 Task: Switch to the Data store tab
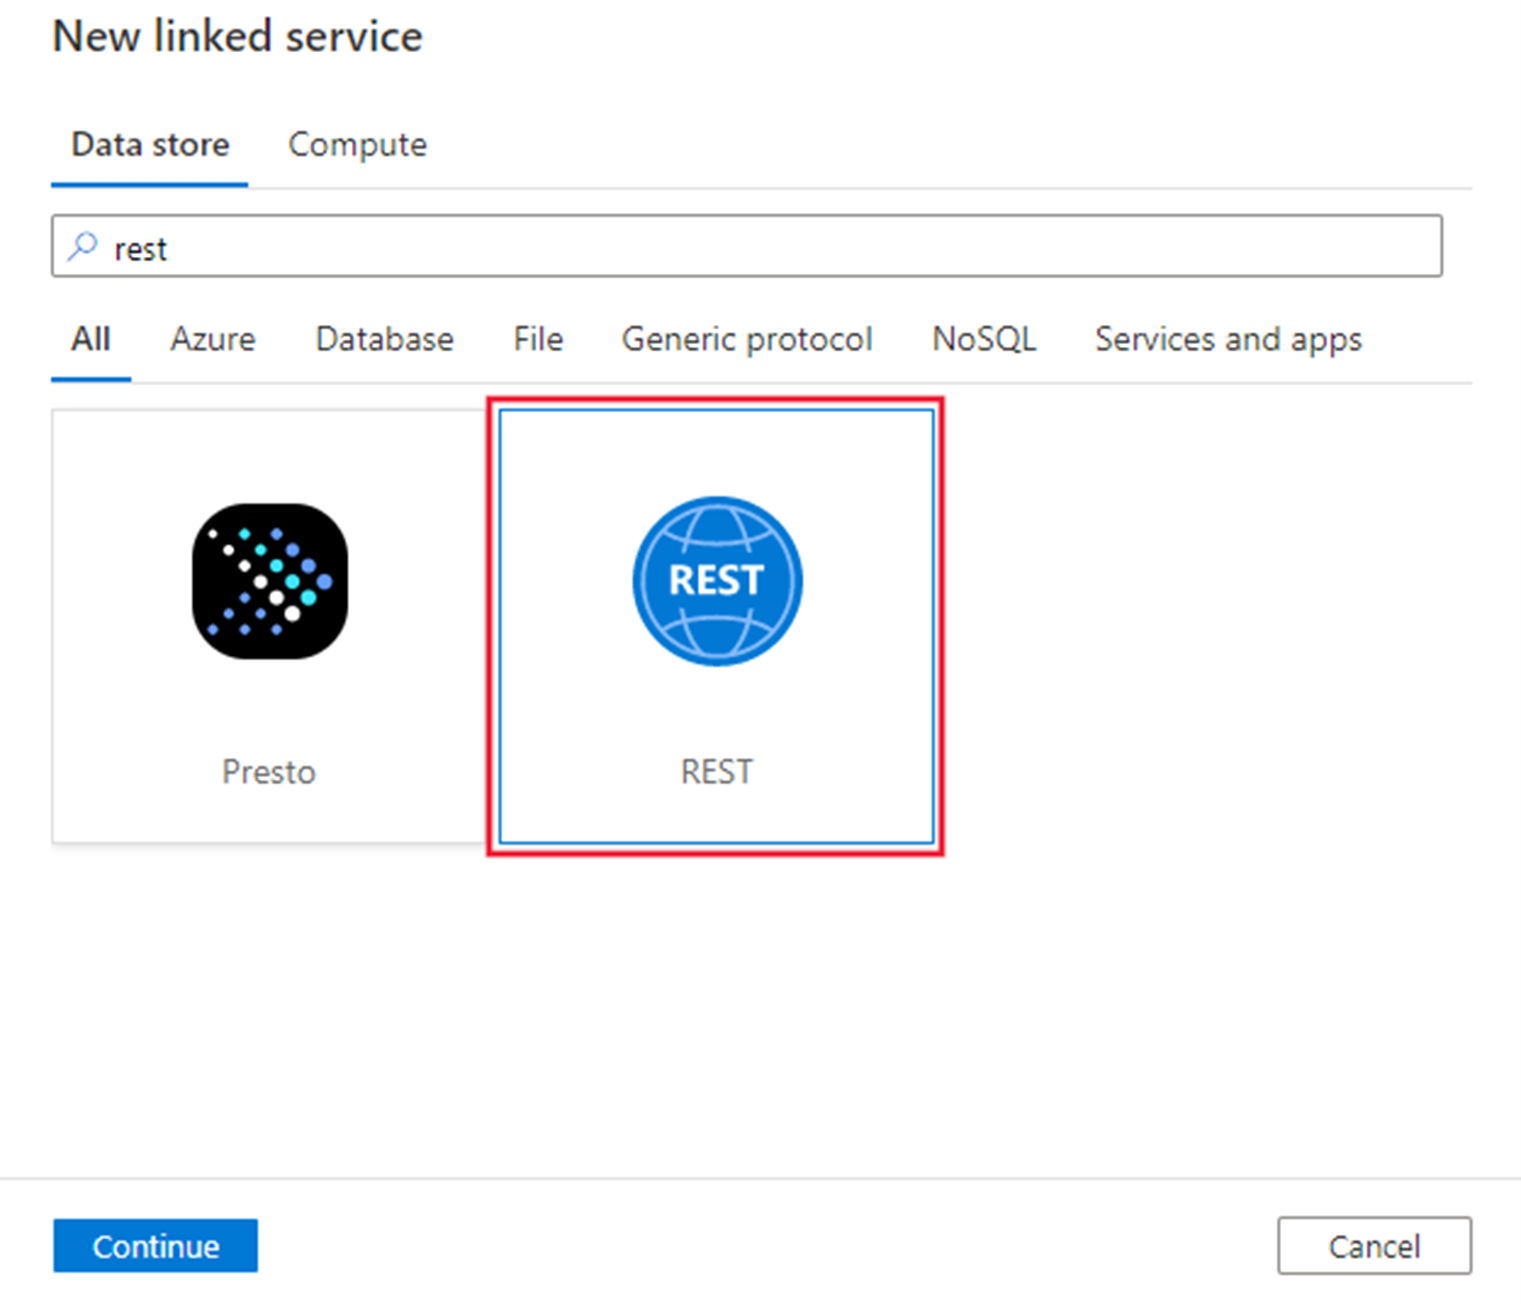click(x=148, y=144)
